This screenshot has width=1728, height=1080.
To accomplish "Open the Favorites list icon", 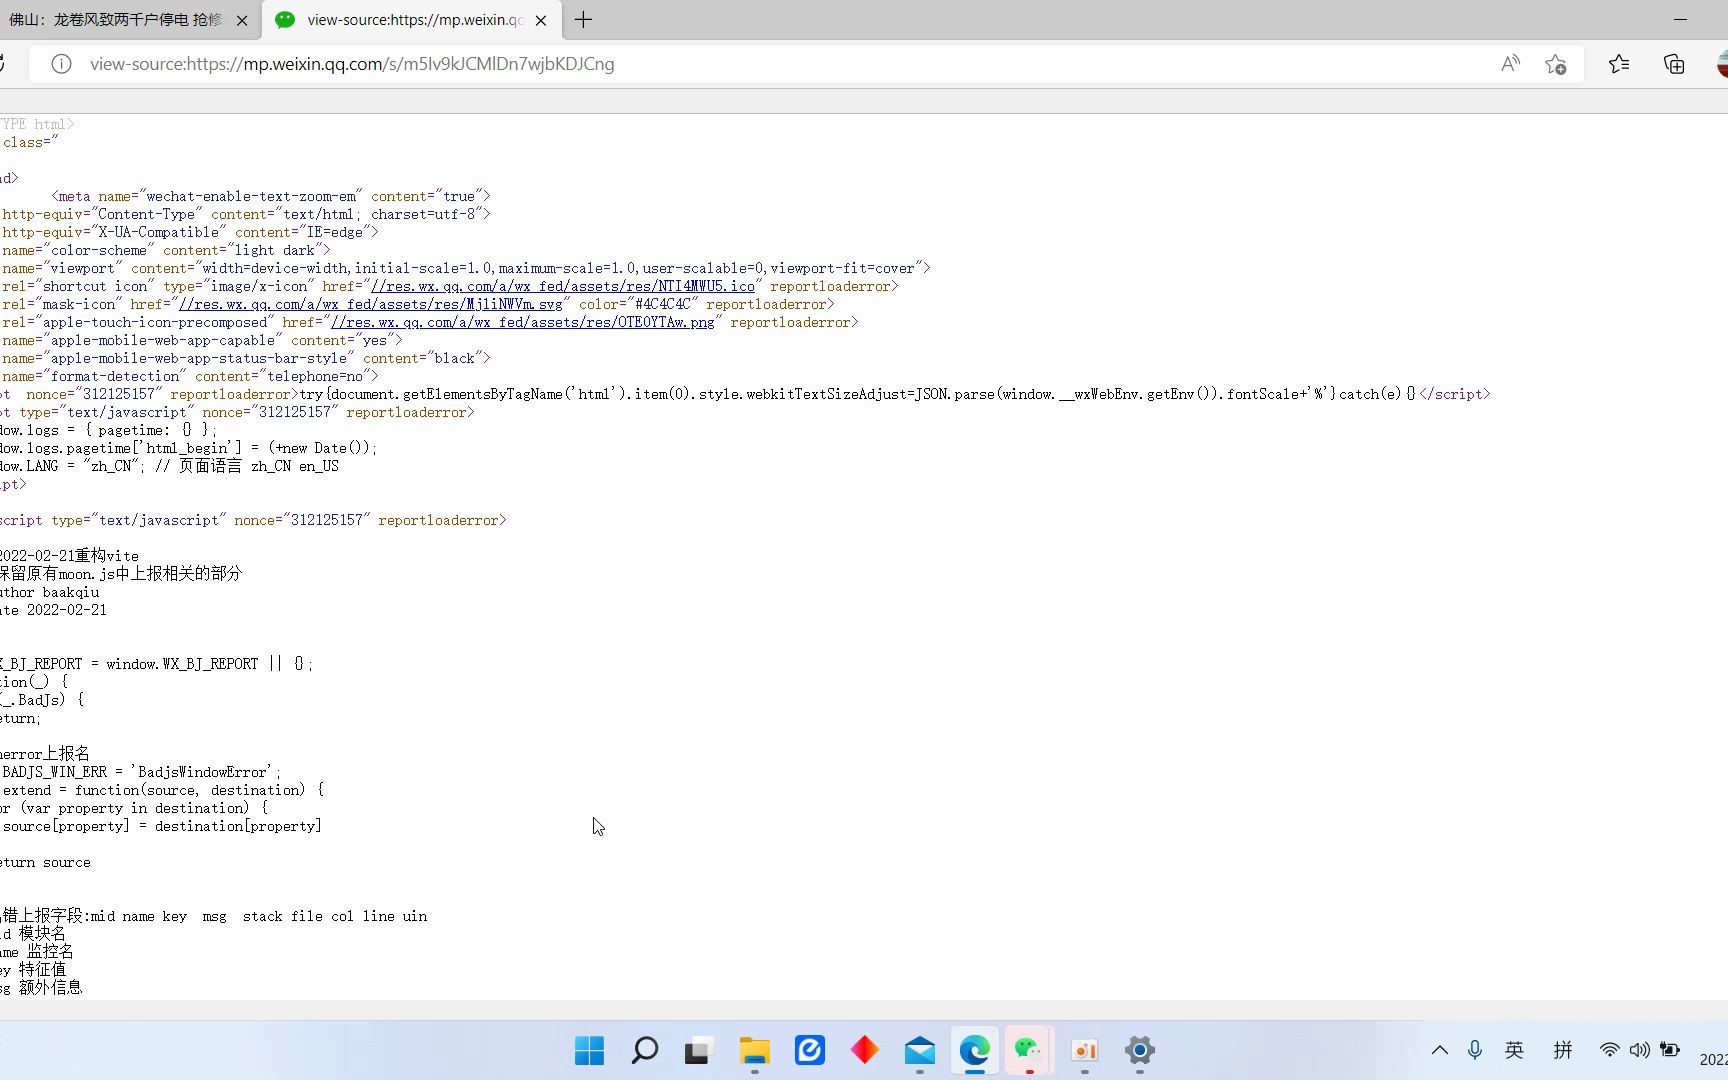I will (x=1619, y=64).
